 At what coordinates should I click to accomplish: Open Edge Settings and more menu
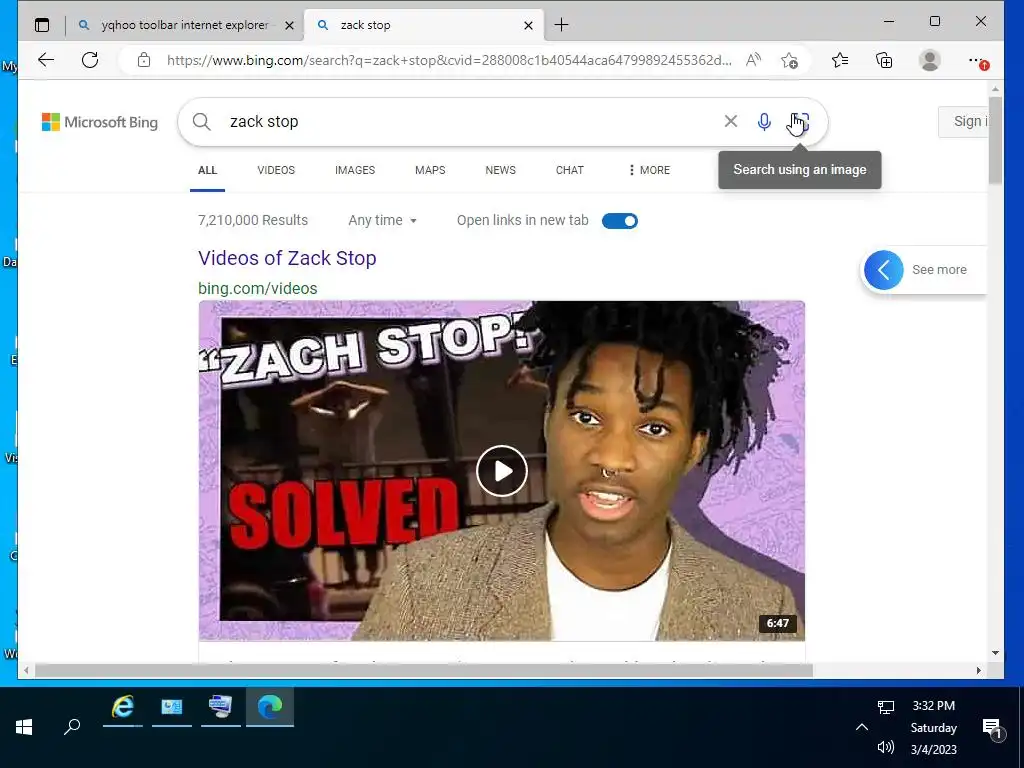(x=978, y=61)
